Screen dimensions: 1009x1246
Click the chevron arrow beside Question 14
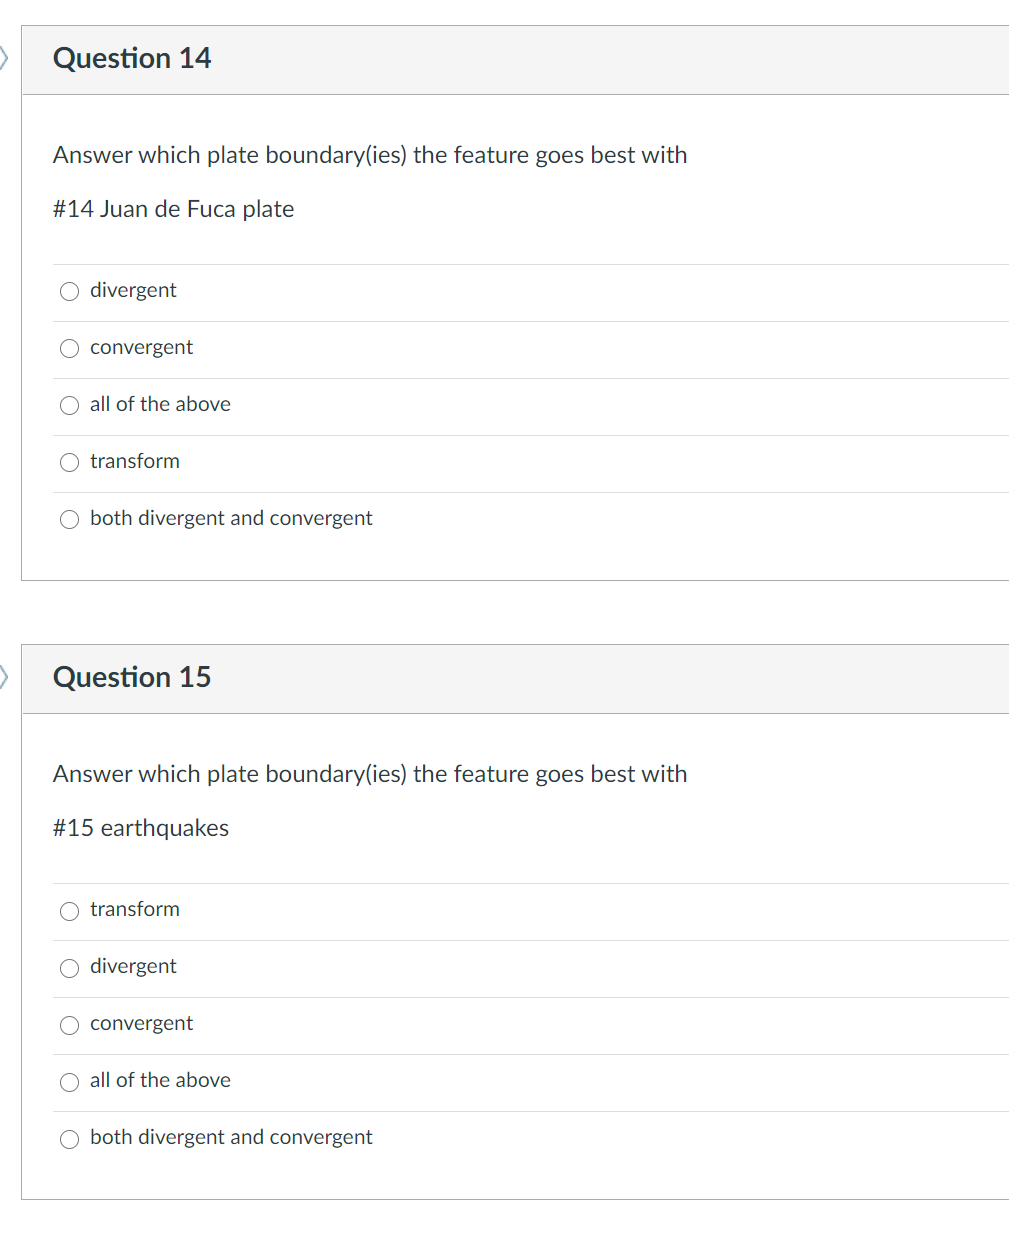tap(4, 58)
